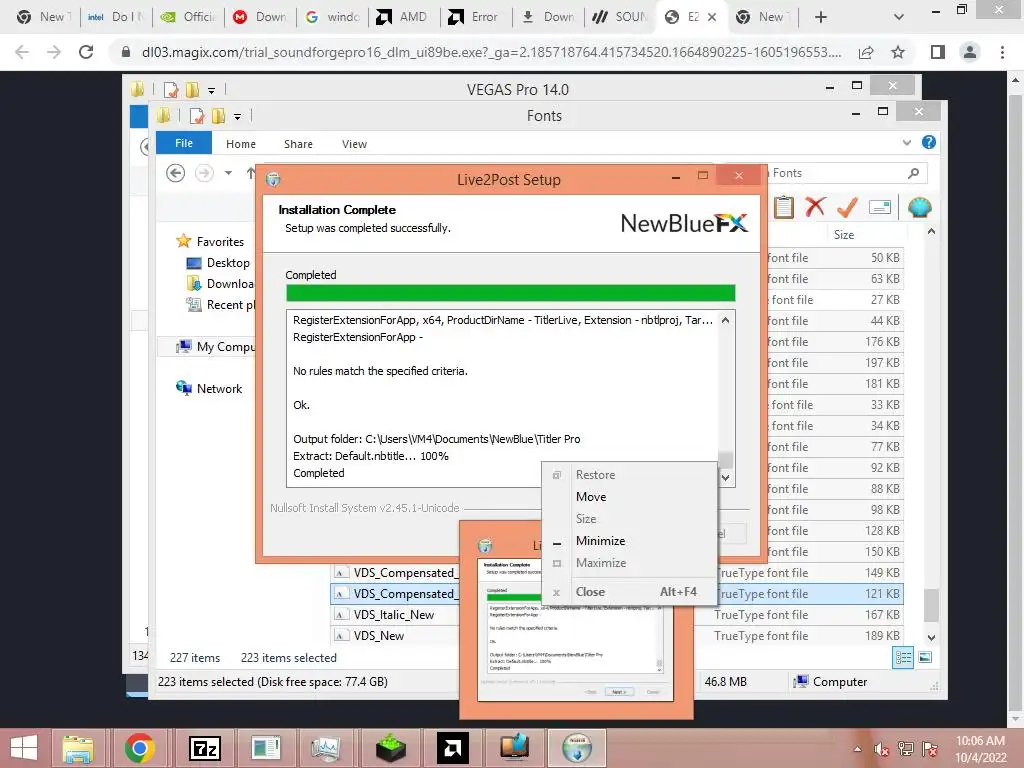Open a new browser tab with plus
Viewport: 1024px width, 768px height.
click(x=821, y=17)
